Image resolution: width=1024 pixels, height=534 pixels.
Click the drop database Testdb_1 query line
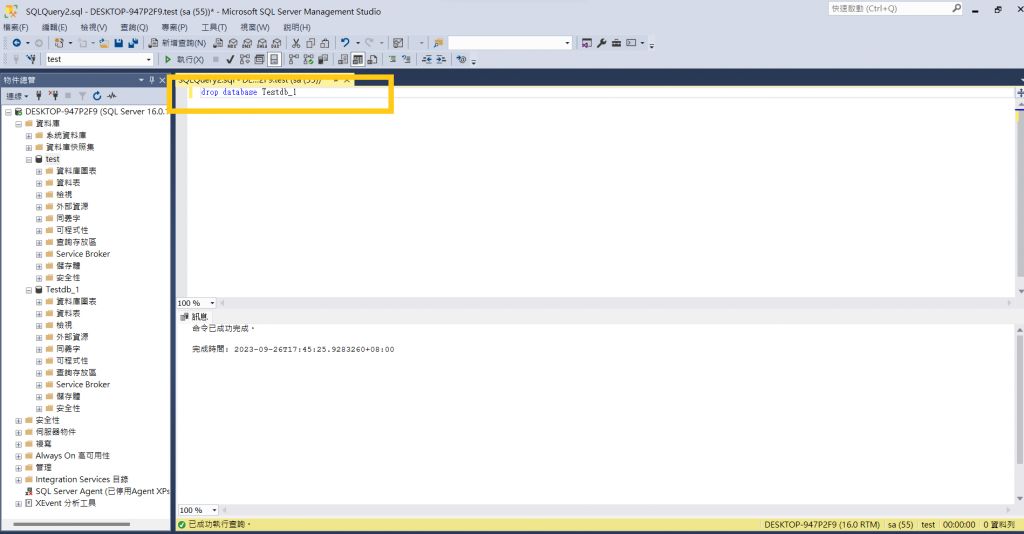point(248,92)
